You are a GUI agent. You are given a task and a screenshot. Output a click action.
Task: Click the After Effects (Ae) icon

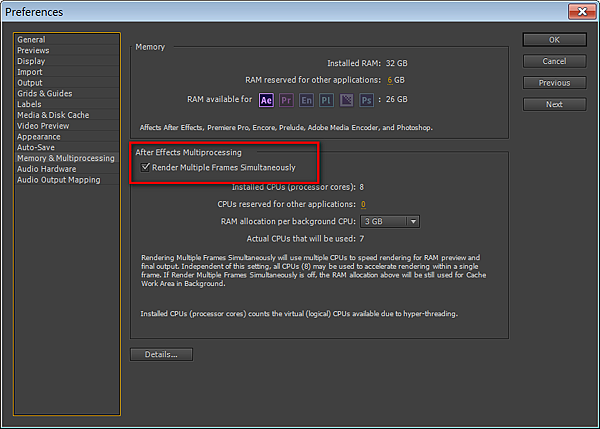(266, 100)
